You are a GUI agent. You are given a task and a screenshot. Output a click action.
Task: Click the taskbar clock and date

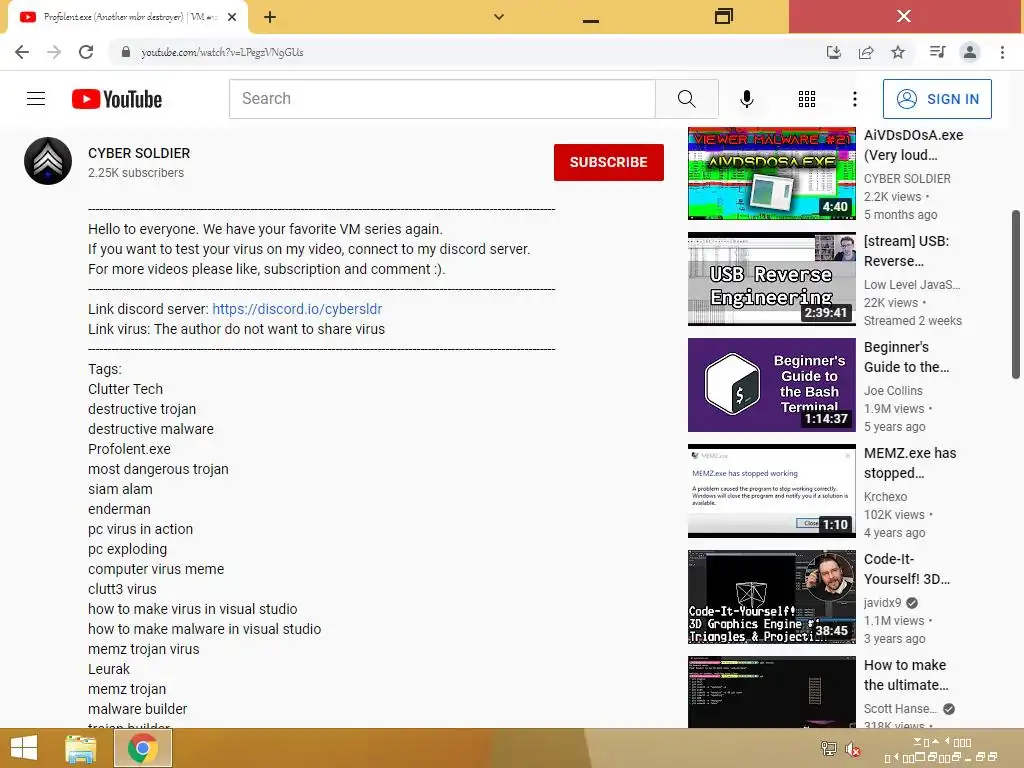(940, 750)
